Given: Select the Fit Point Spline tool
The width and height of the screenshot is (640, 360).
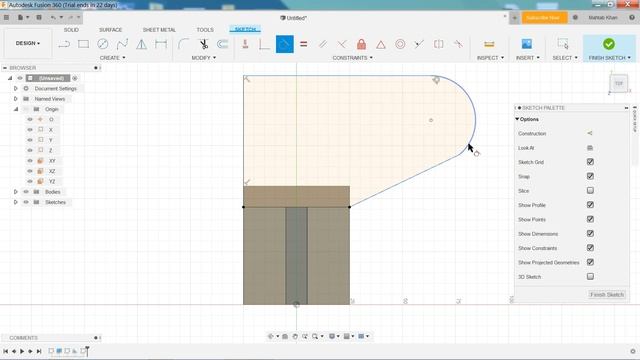Looking at the screenshot, I should click(122, 44).
